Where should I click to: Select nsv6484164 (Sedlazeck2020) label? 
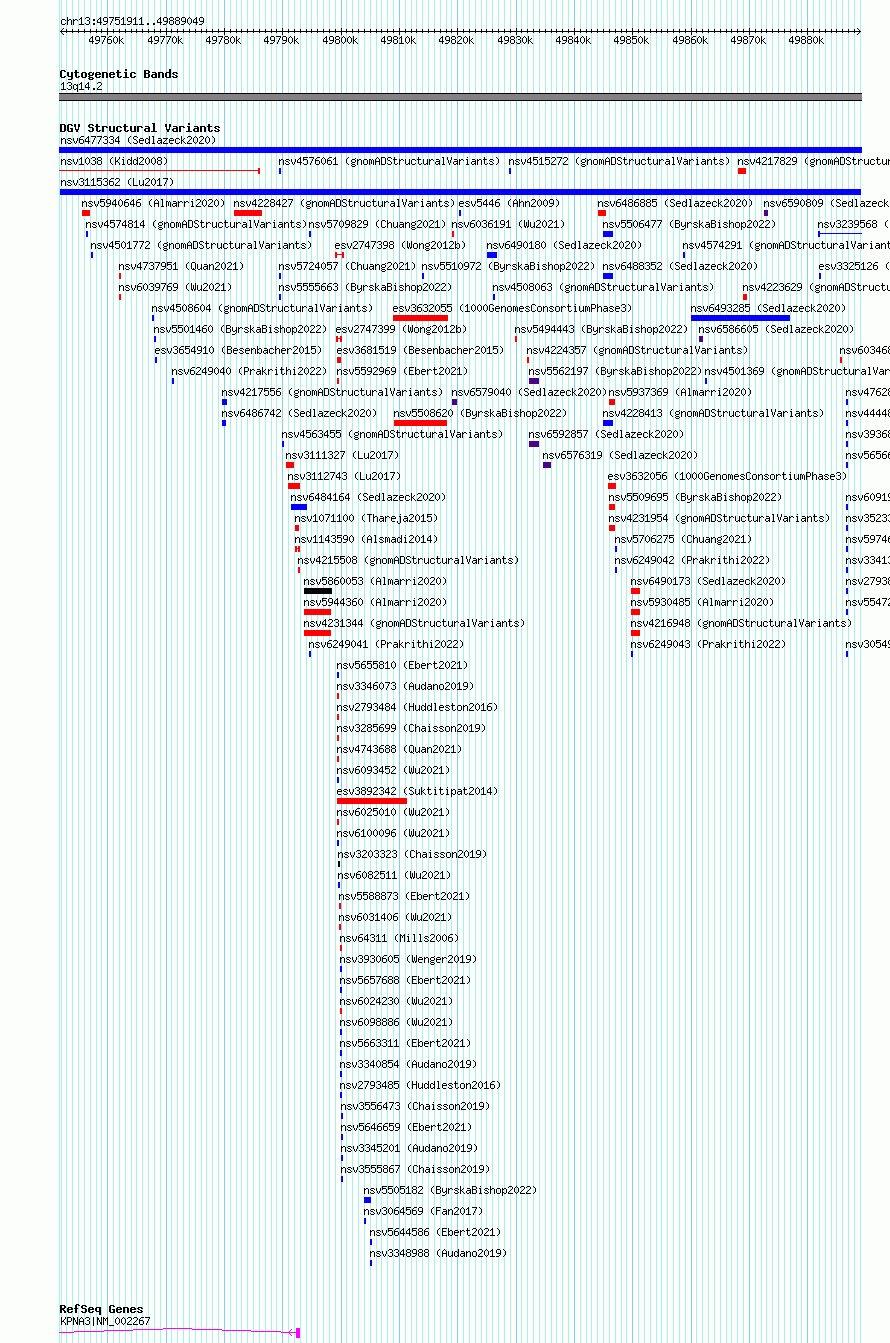(368, 497)
